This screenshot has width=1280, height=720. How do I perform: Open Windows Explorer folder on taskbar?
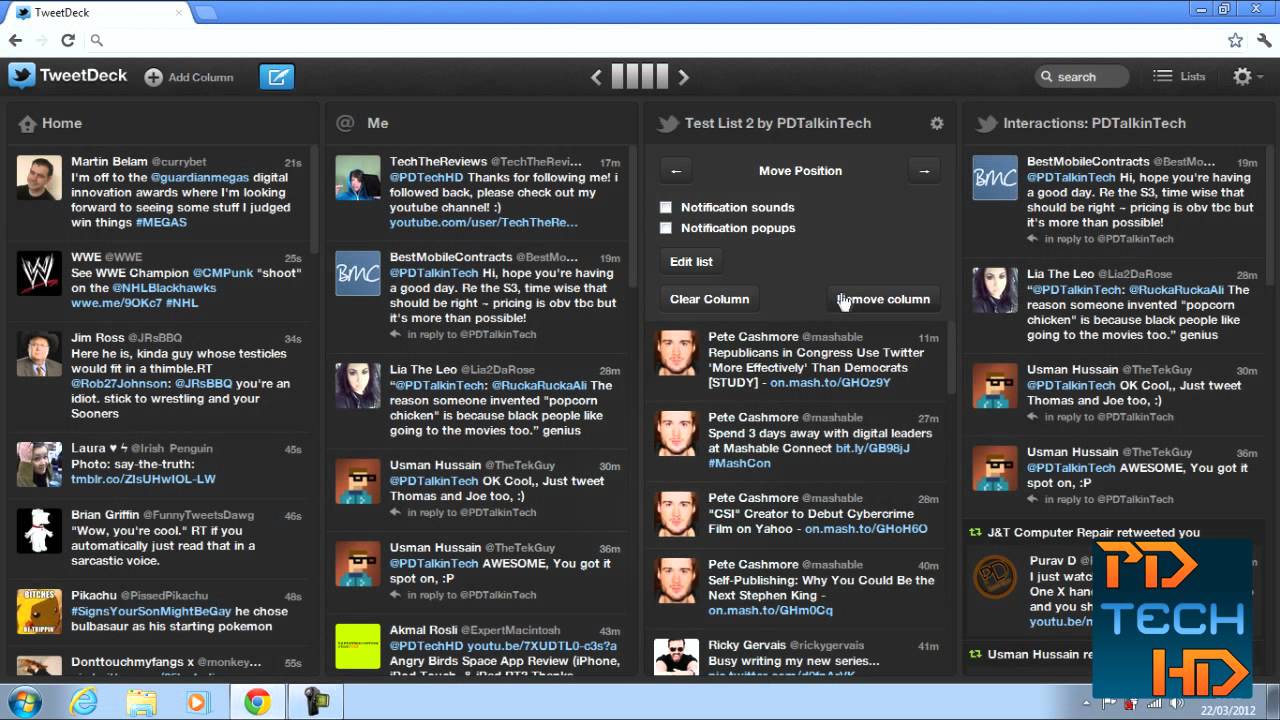tap(141, 702)
